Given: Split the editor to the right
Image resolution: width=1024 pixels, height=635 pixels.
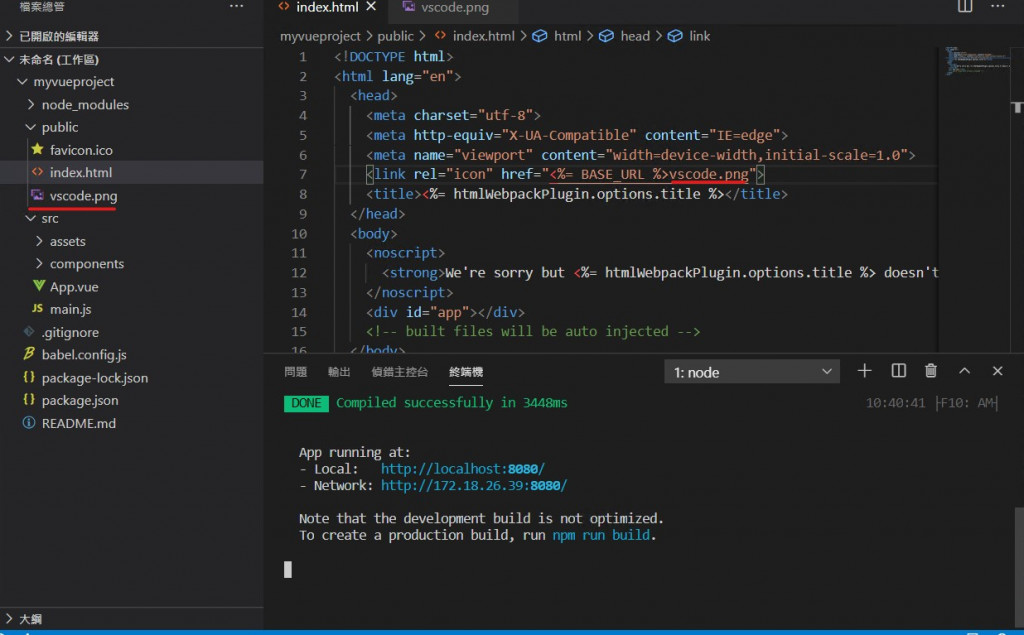Looking at the screenshot, I should [x=965, y=6].
